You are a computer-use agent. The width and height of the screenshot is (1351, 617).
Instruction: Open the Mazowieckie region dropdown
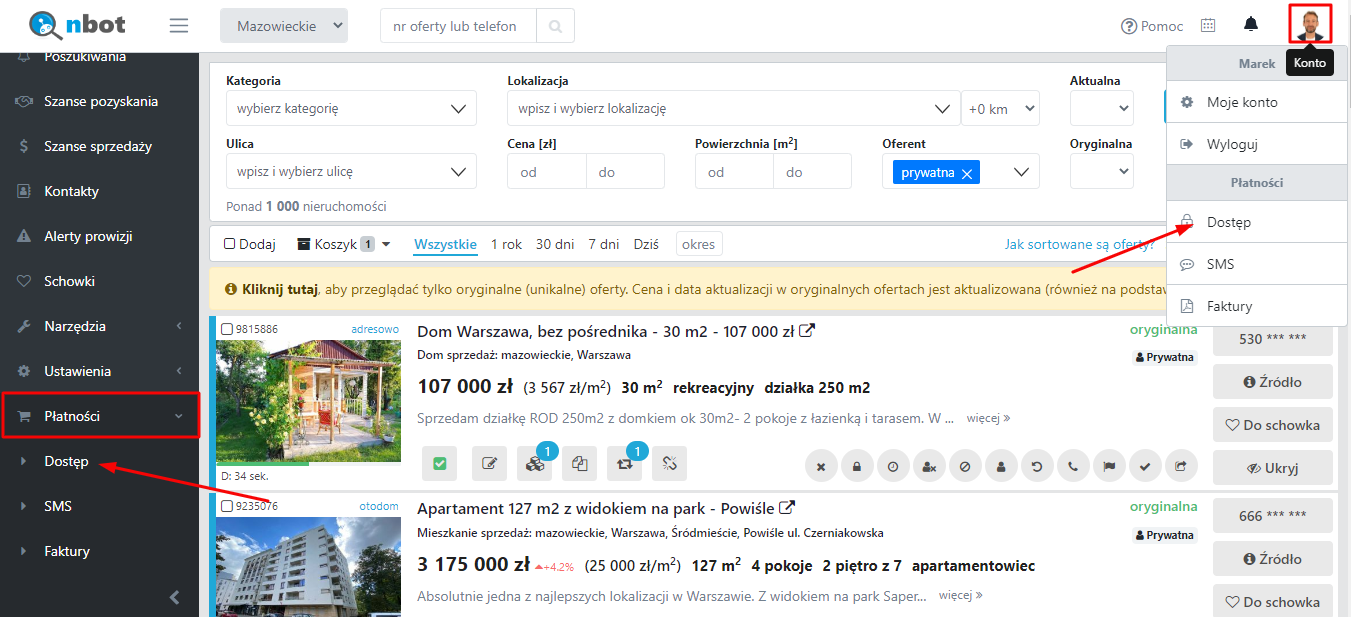pyautogui.click(x=284, y=26)
